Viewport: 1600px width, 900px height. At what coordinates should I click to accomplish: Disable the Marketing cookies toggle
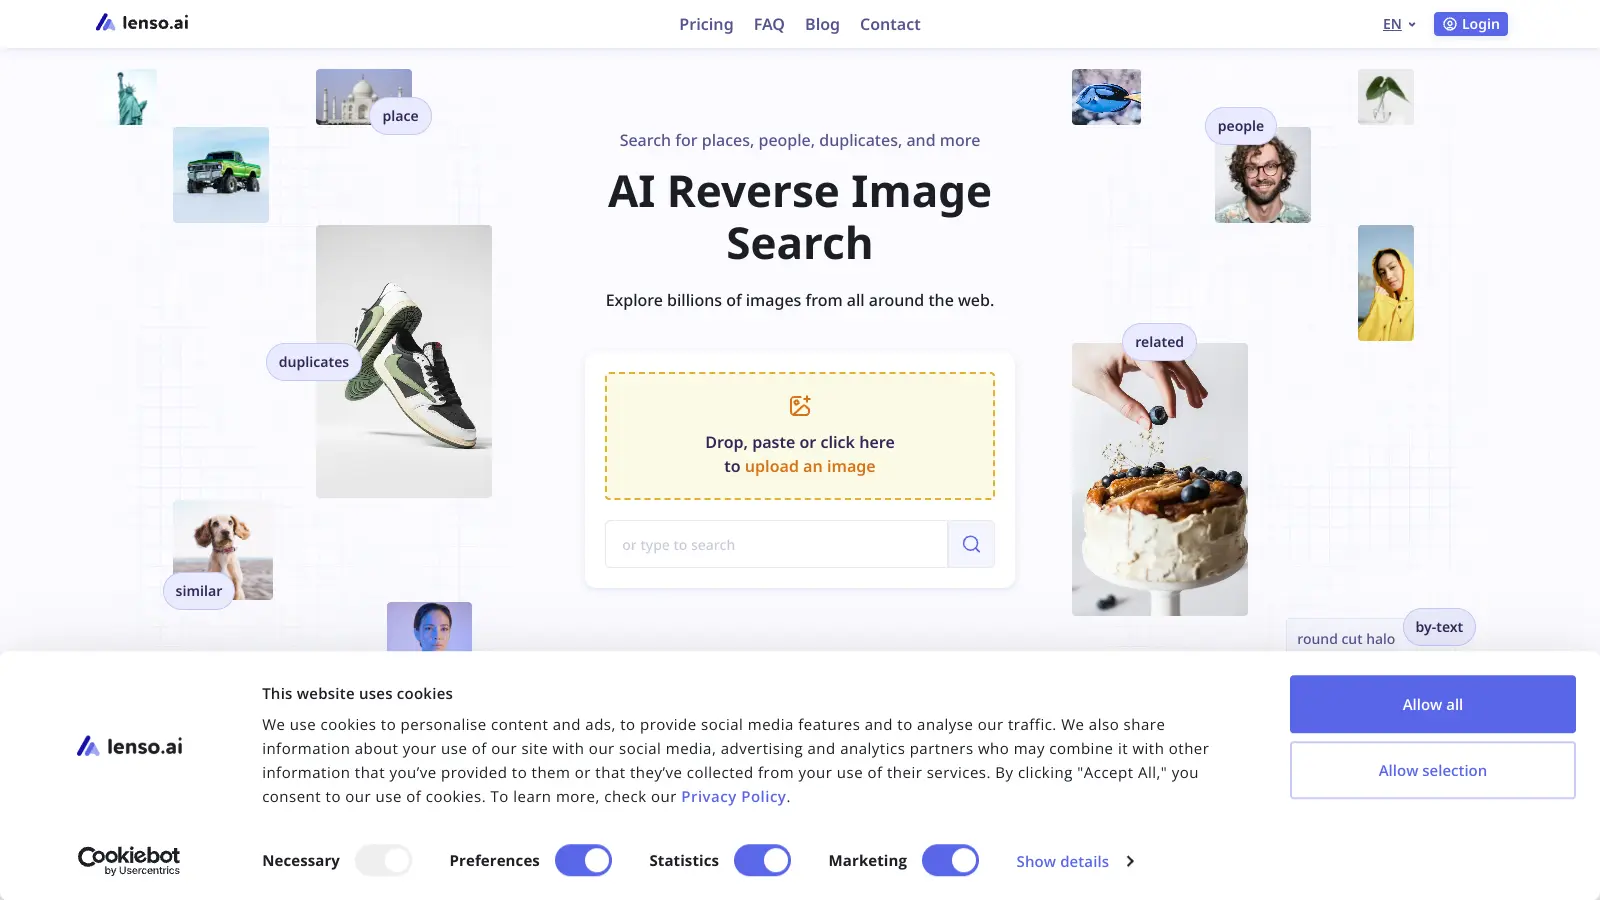(950, 859)
